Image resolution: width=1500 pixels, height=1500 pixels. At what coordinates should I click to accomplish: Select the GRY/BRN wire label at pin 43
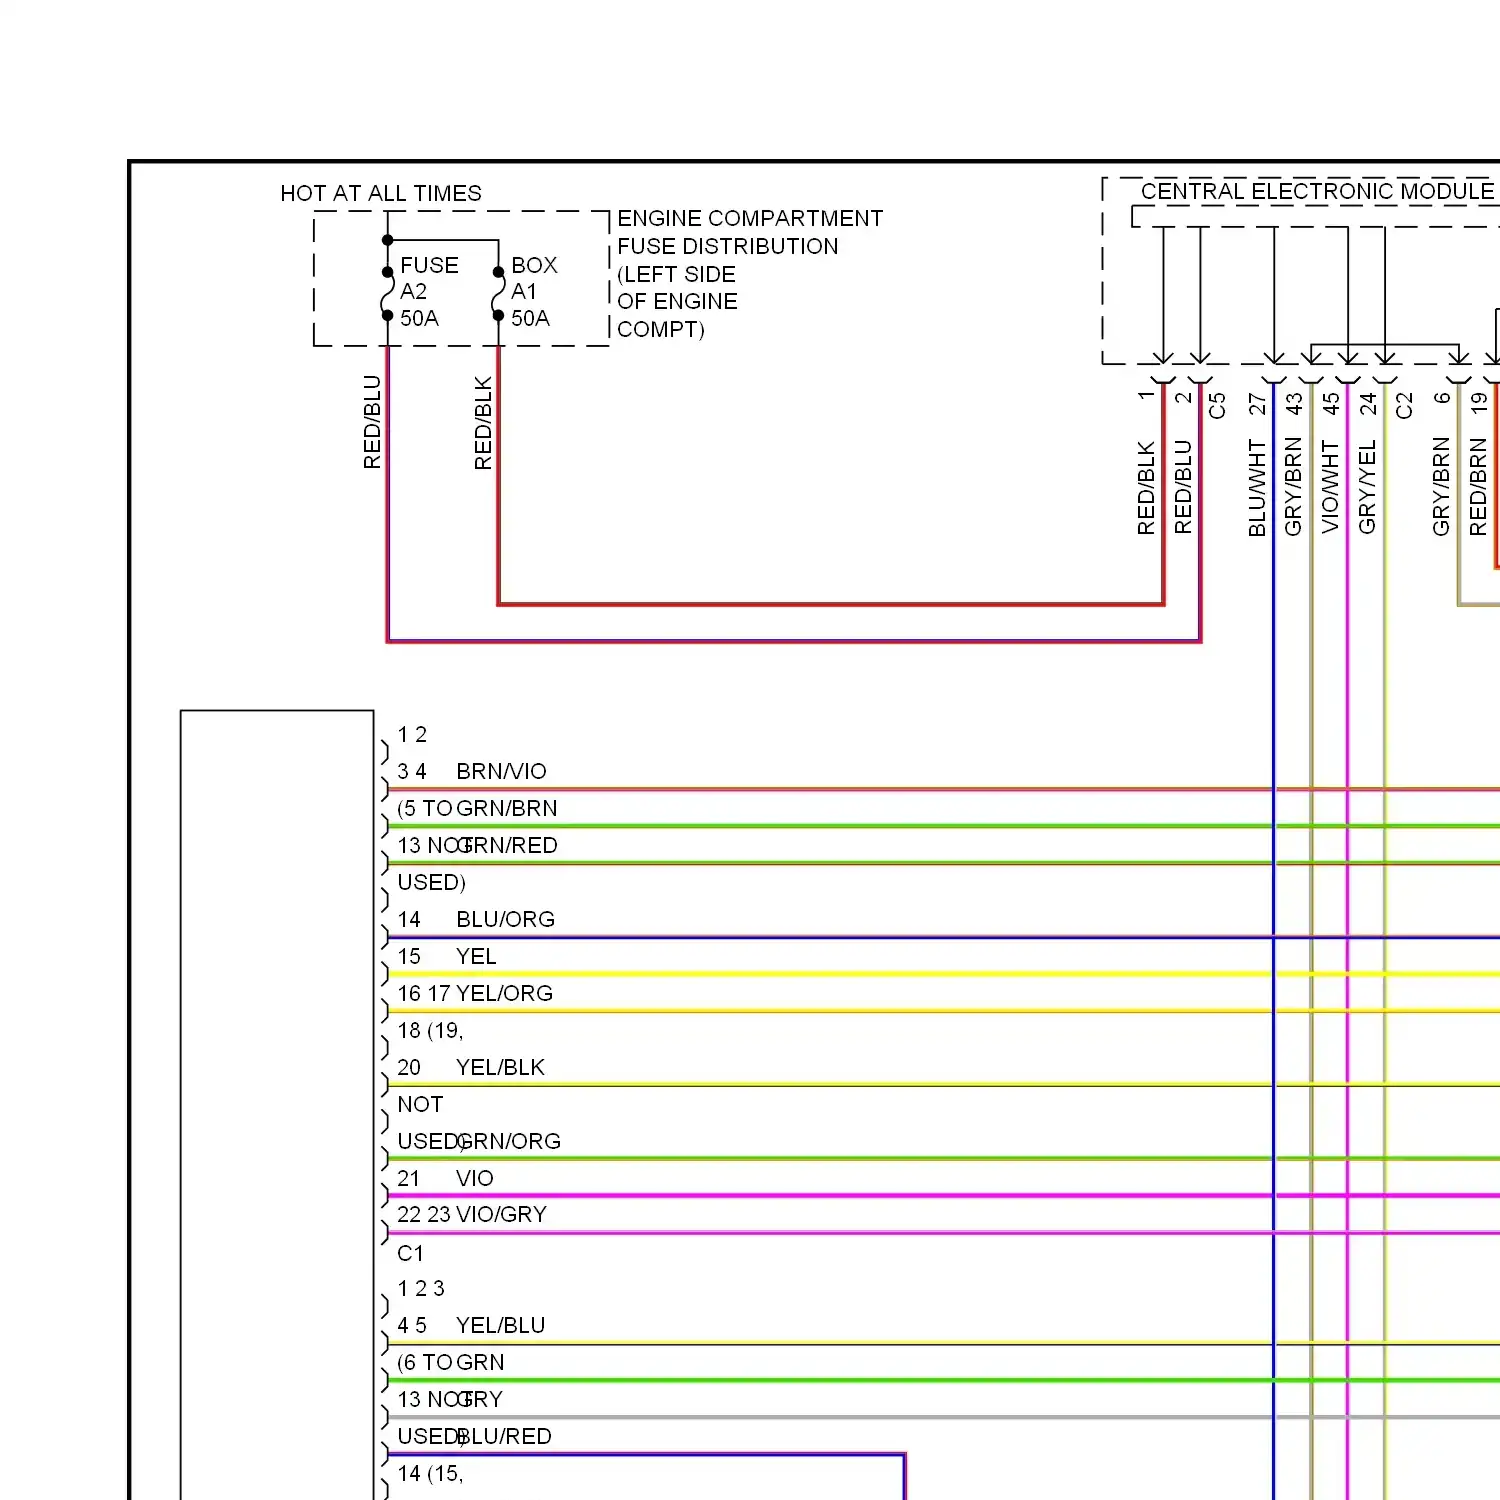[x=1293, y=486]
